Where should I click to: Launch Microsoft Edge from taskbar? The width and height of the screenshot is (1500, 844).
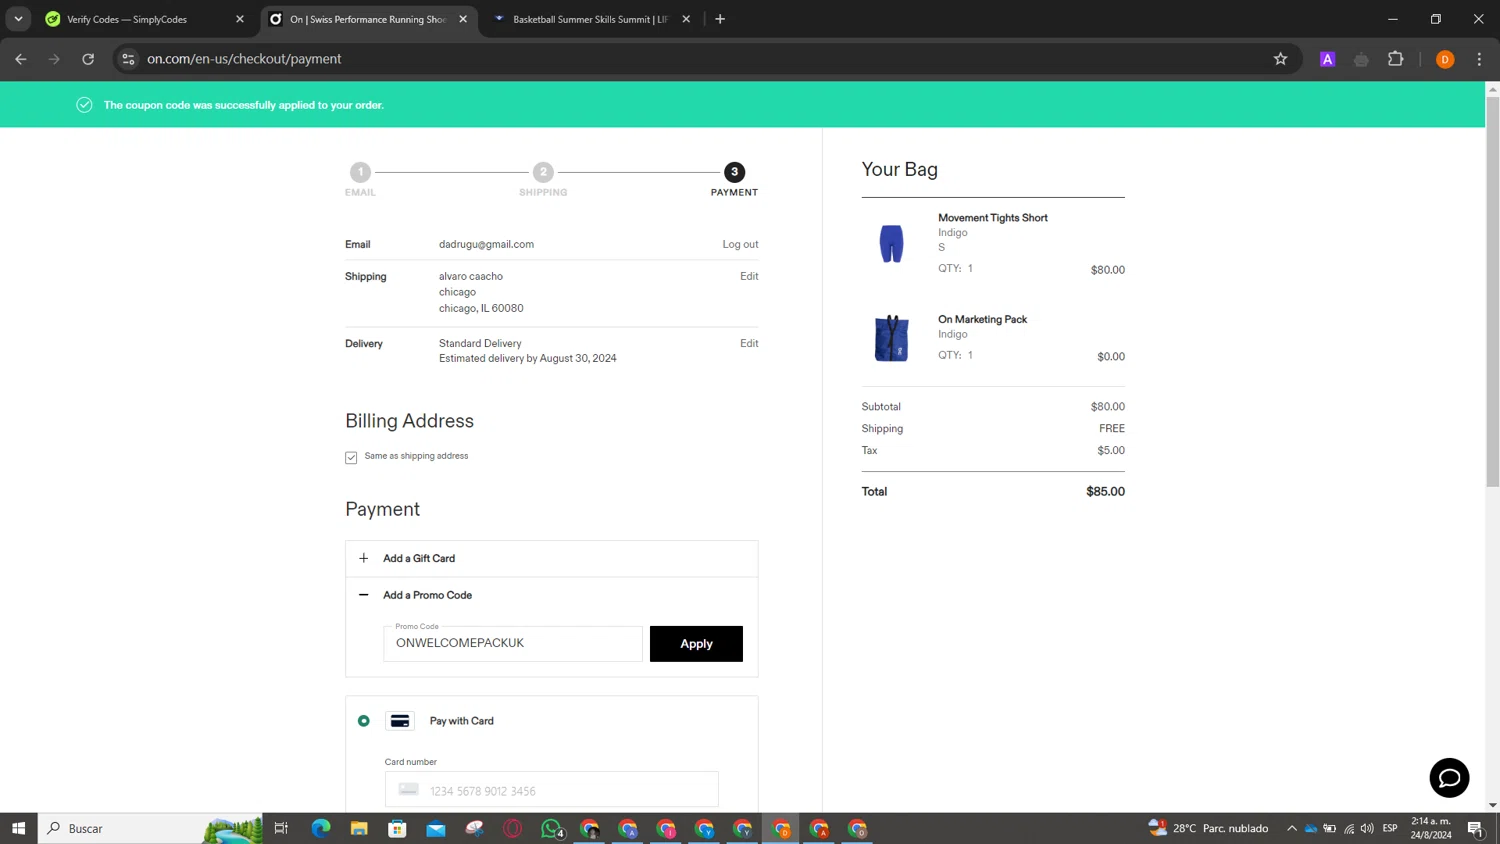(320, 828)
